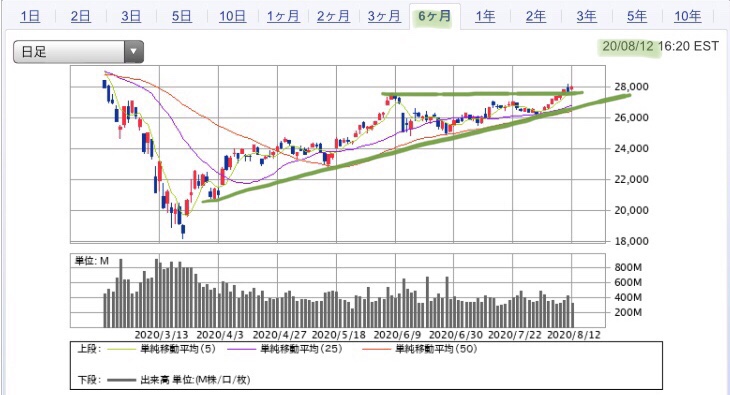730x395 pixels.
Task: Click the 単純移動平均(50) legend entry
Action: (420, 349)
